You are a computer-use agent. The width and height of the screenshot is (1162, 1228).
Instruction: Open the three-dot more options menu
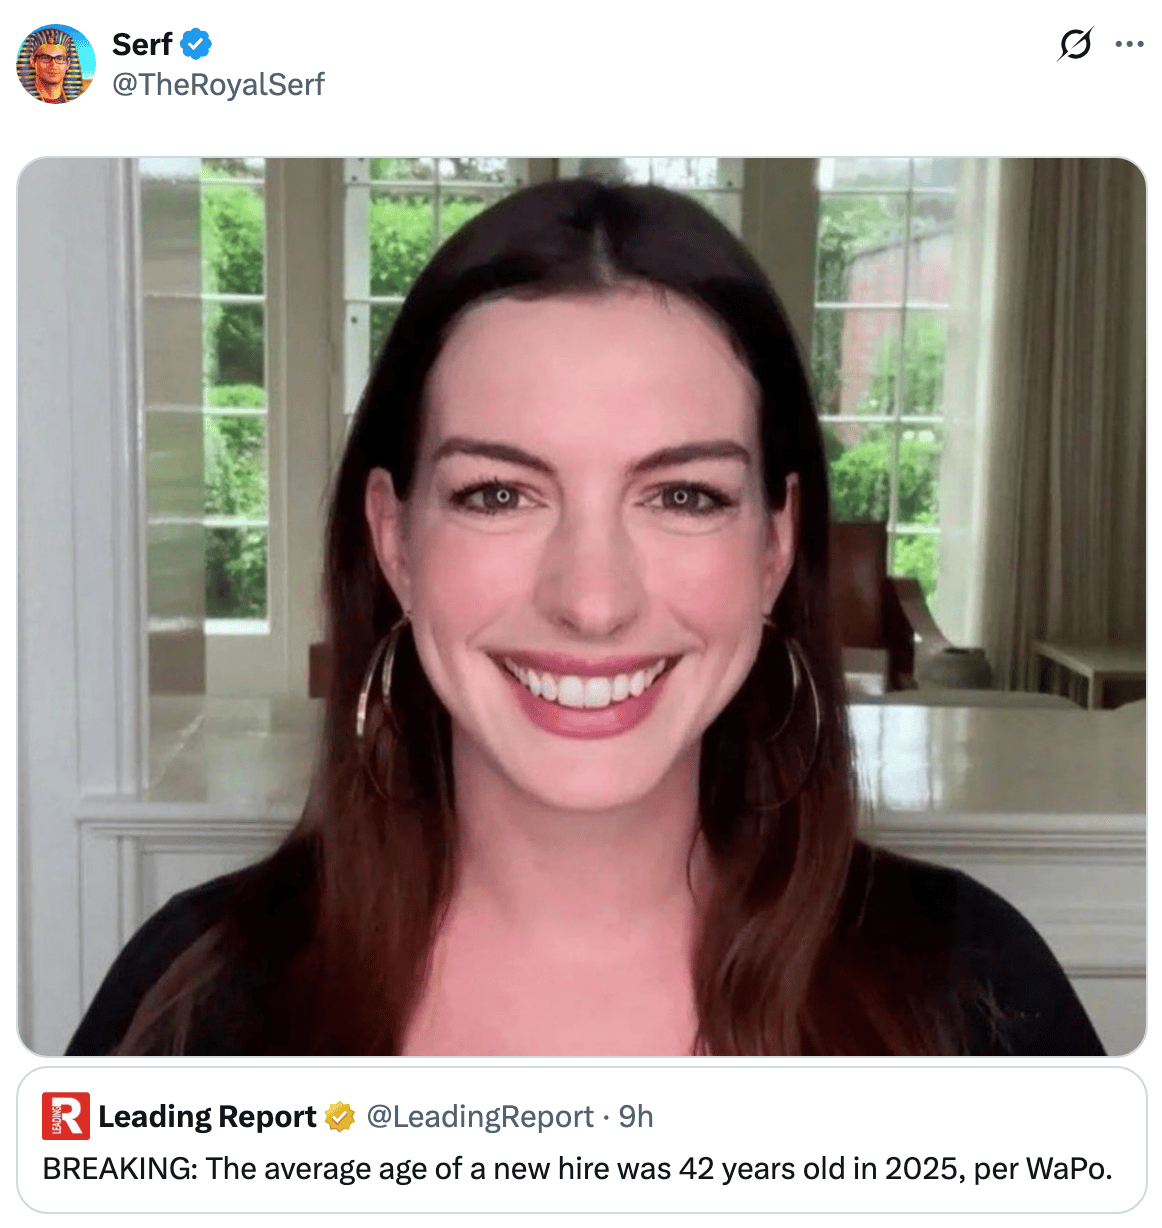tap(1129, 44)
